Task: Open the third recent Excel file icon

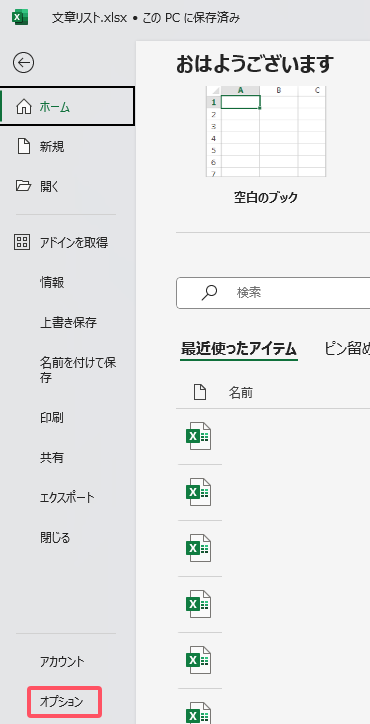Action: (199, 548)
